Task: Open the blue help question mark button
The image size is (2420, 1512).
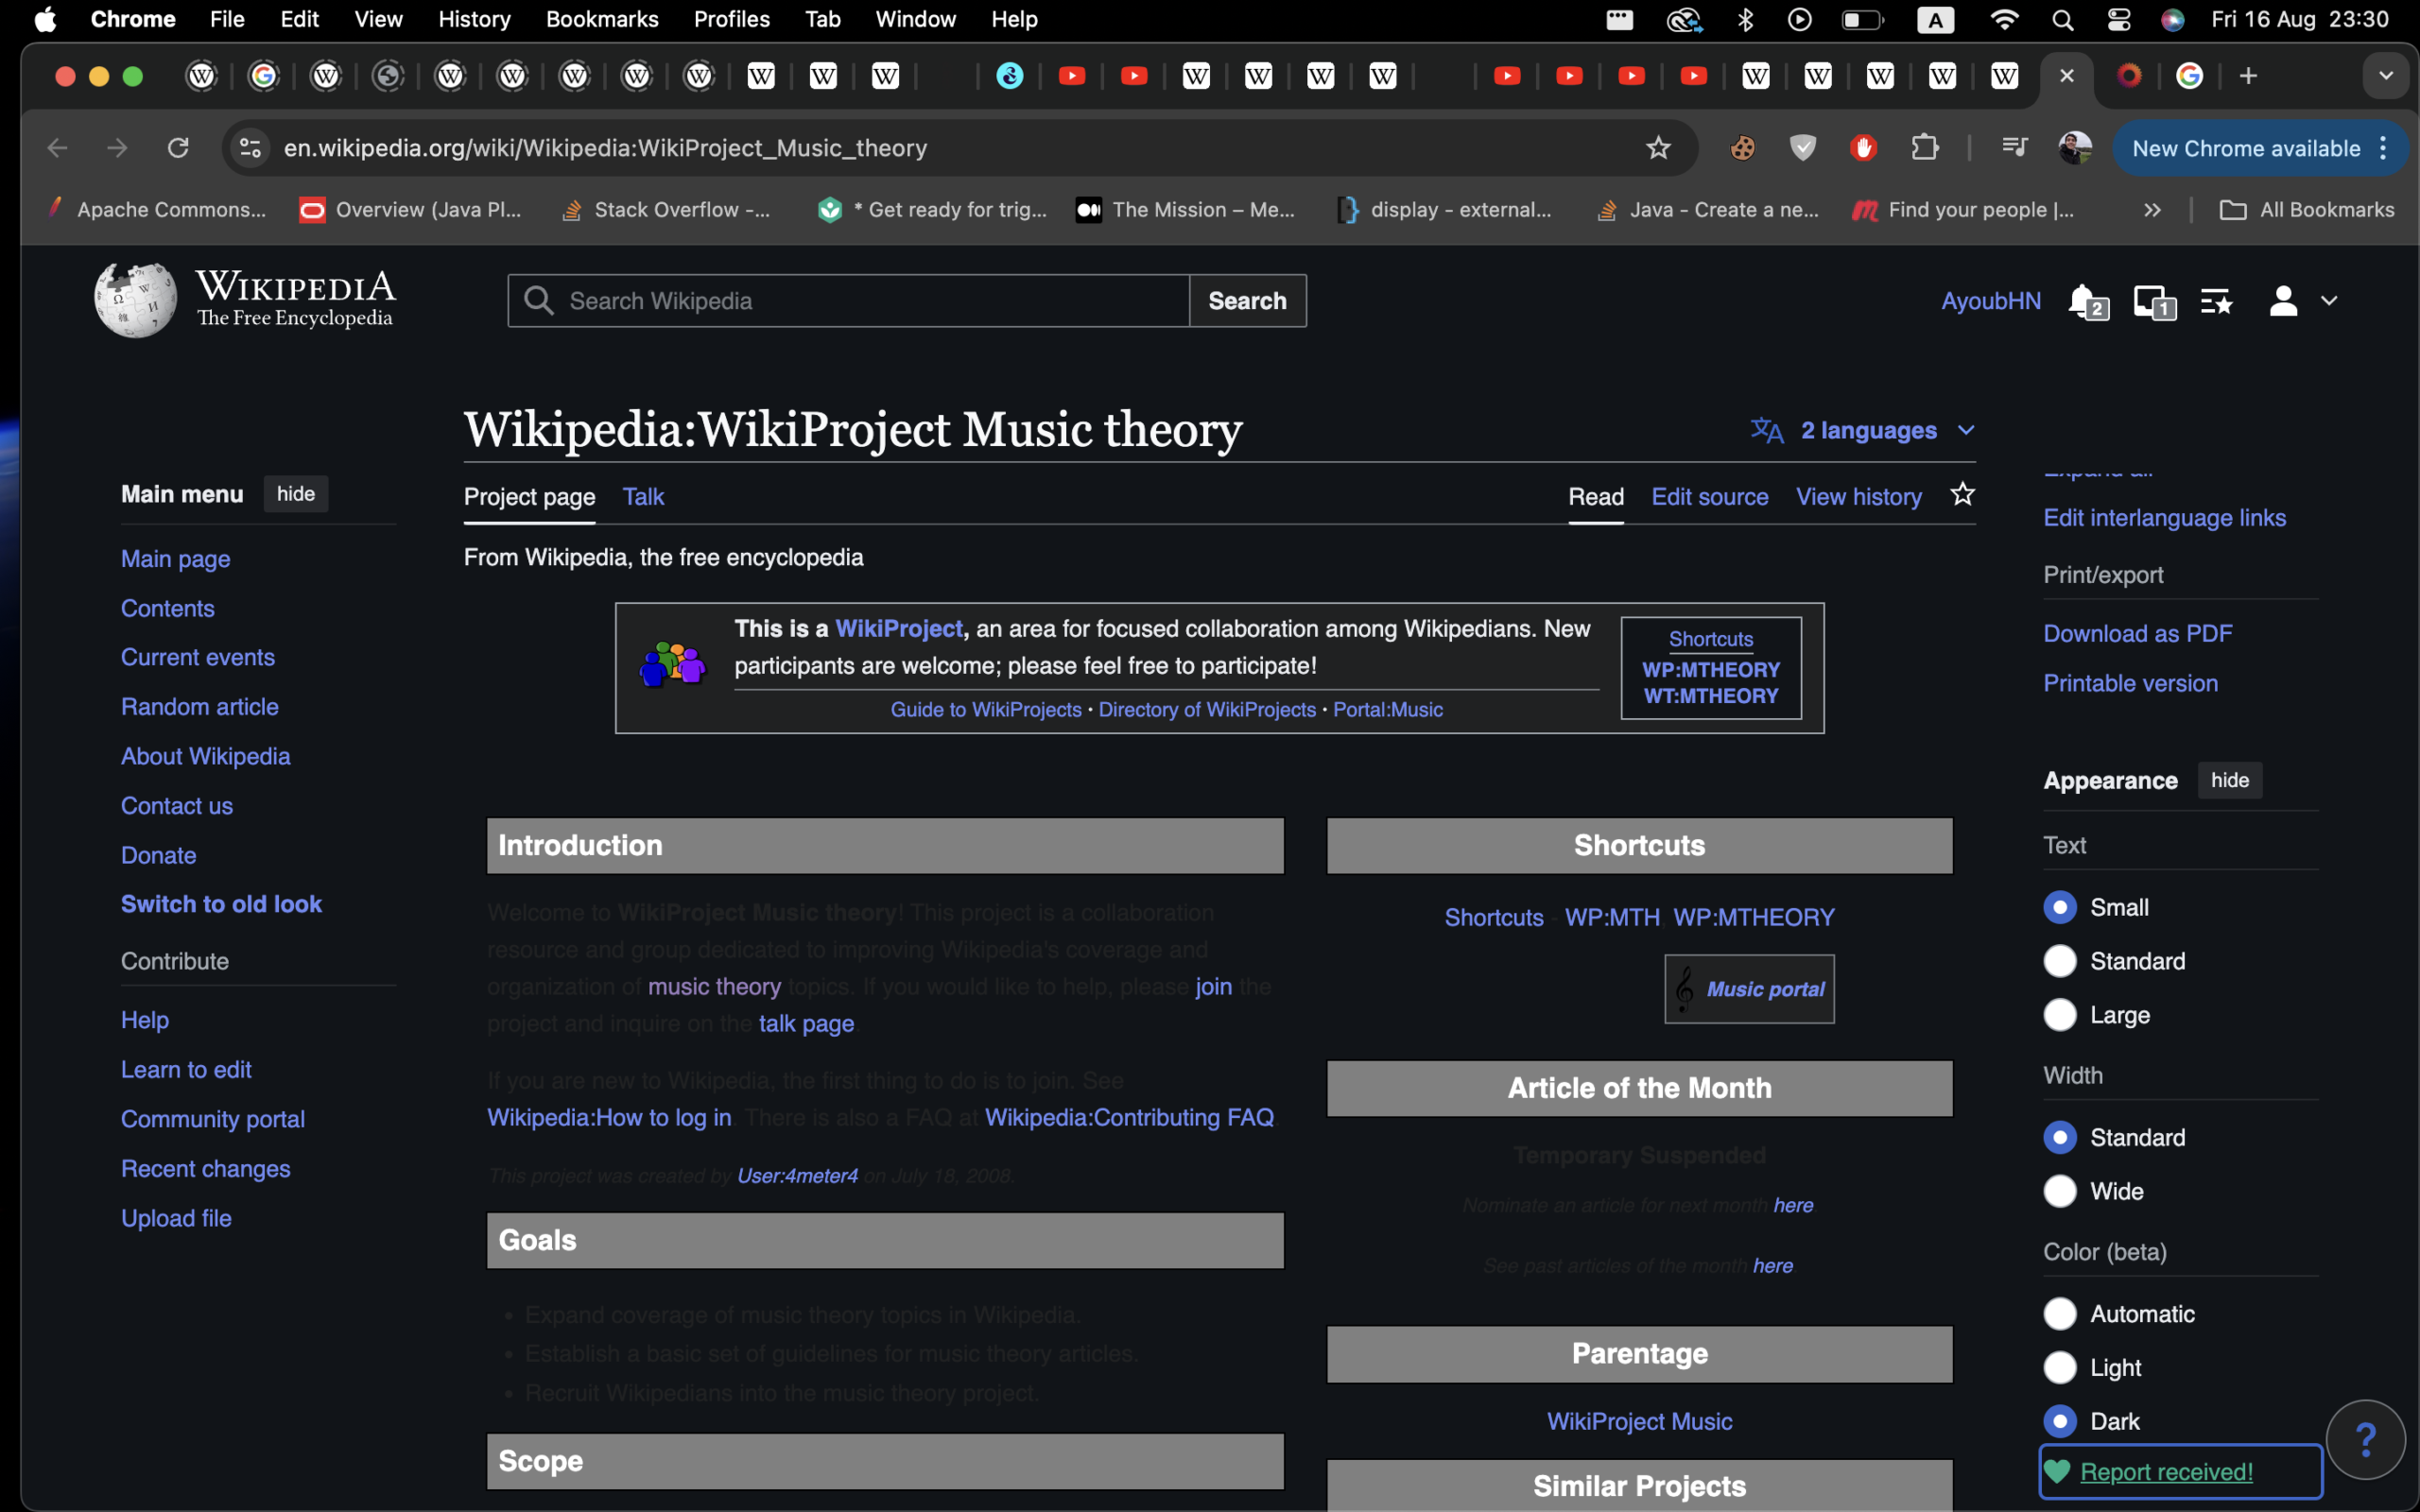Action: 2365,1440
